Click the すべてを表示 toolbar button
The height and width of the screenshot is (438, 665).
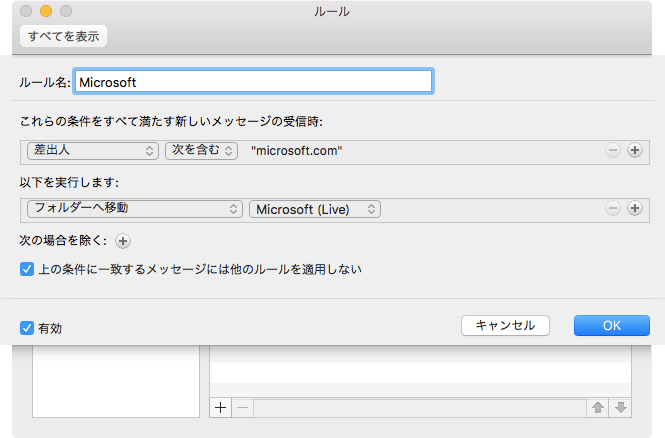(63, 36)
